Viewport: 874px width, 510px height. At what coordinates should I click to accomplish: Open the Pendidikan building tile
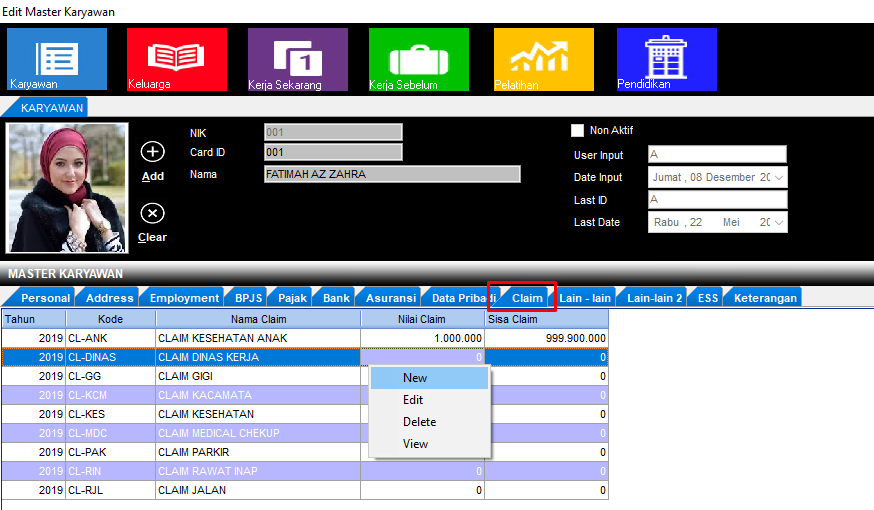coord(666,59)
